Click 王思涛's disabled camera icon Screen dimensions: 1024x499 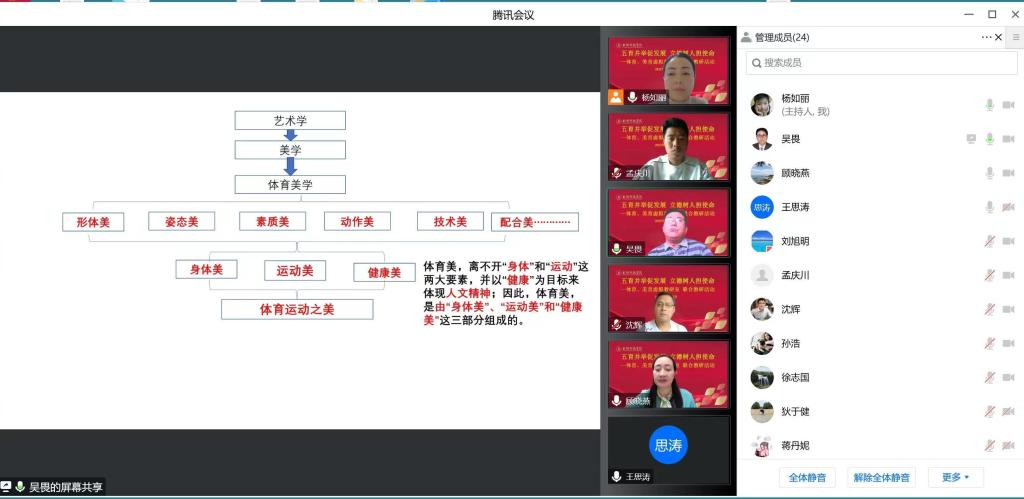[x=1008, y=207]
